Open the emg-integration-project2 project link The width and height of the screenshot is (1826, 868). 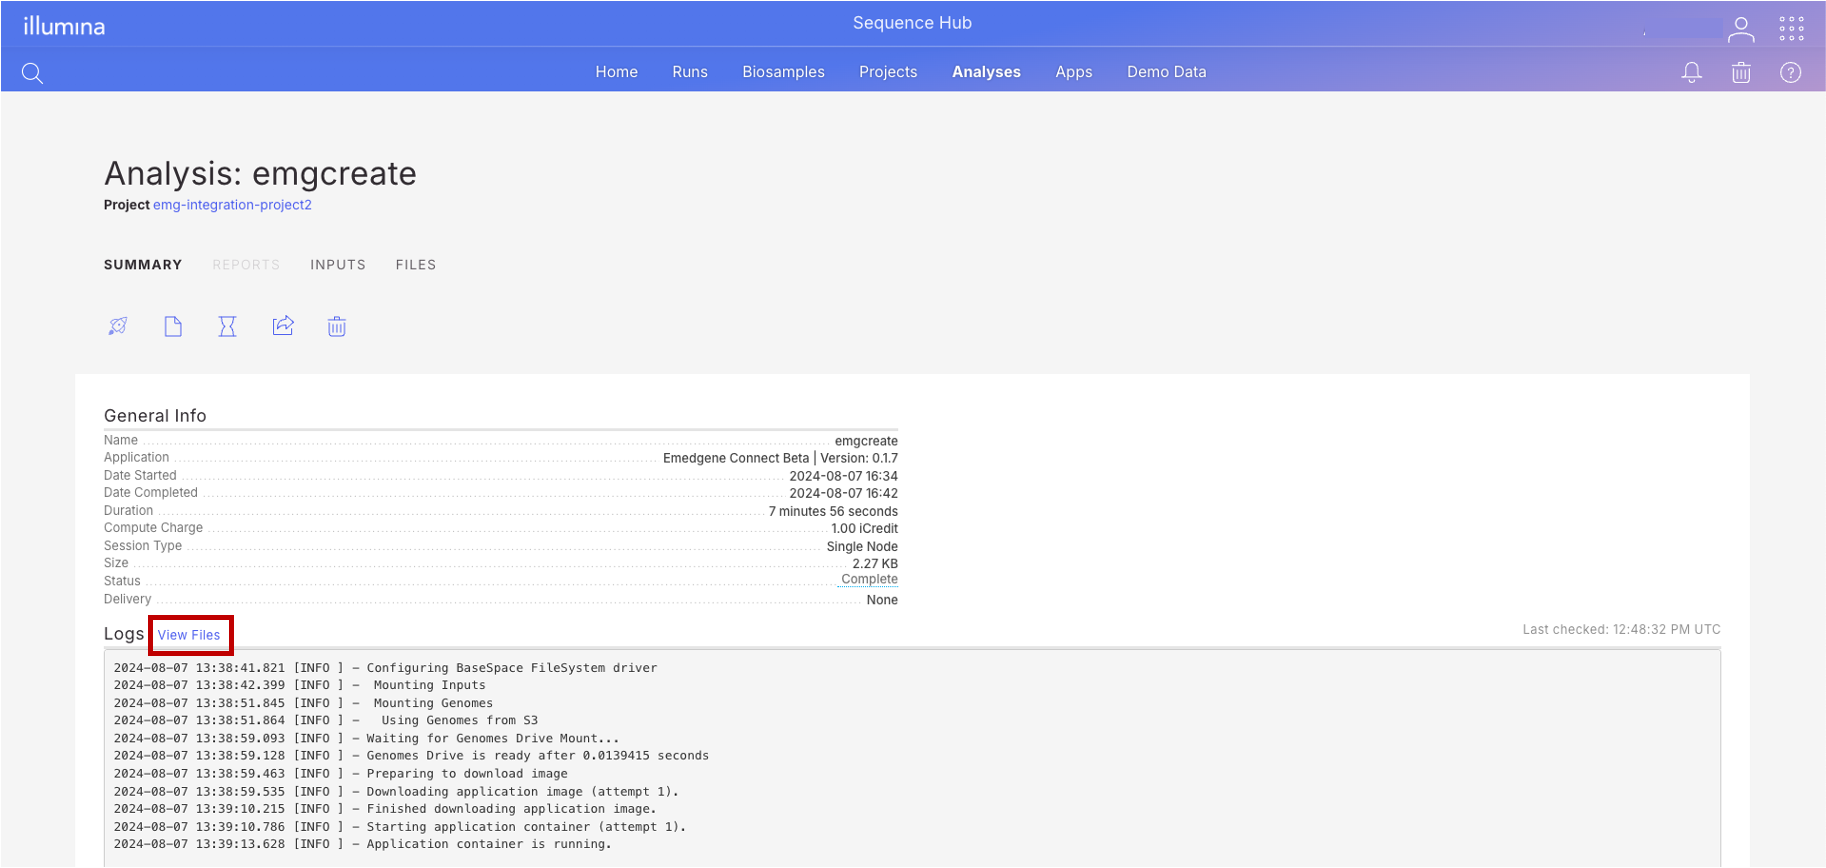[x=232, y=205]
